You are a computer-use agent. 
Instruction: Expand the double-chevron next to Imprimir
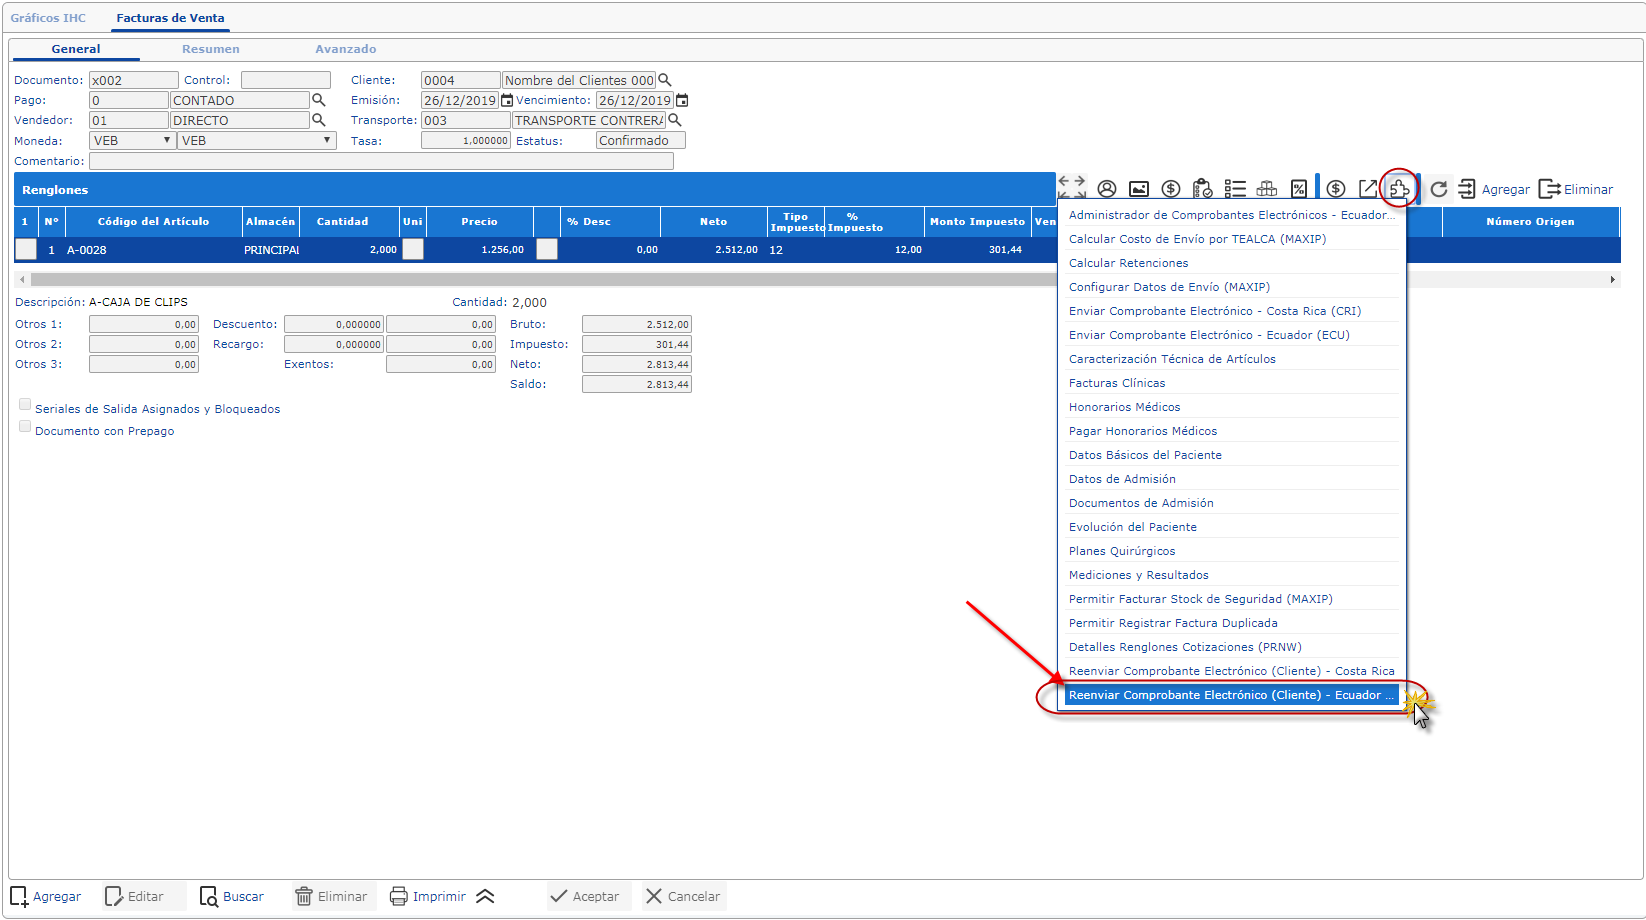(x=485, y=896)
